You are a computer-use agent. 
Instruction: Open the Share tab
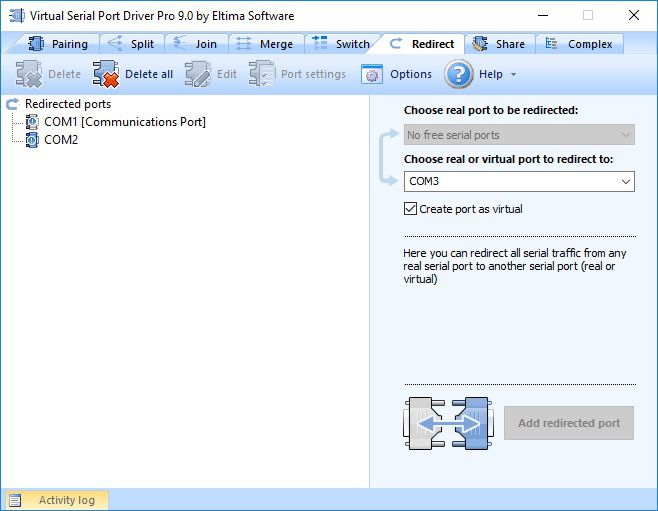[x=499, y=44]
